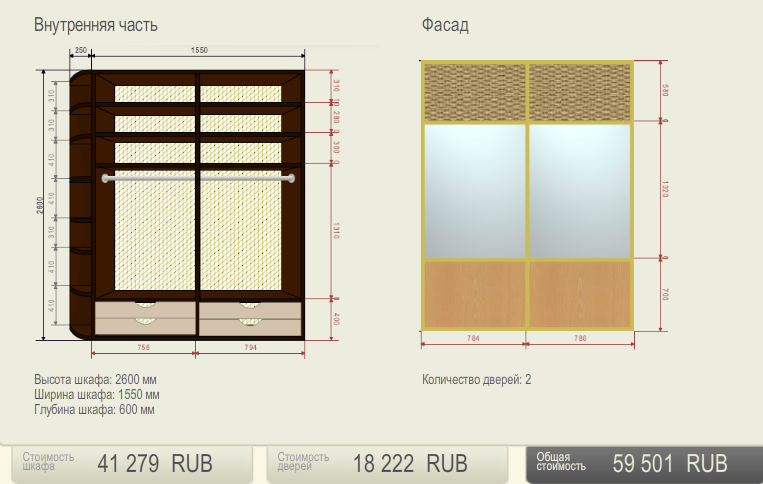Select the upper right drawer in the wardrobe interior
The image size is (763, 484).
(250, 310)
